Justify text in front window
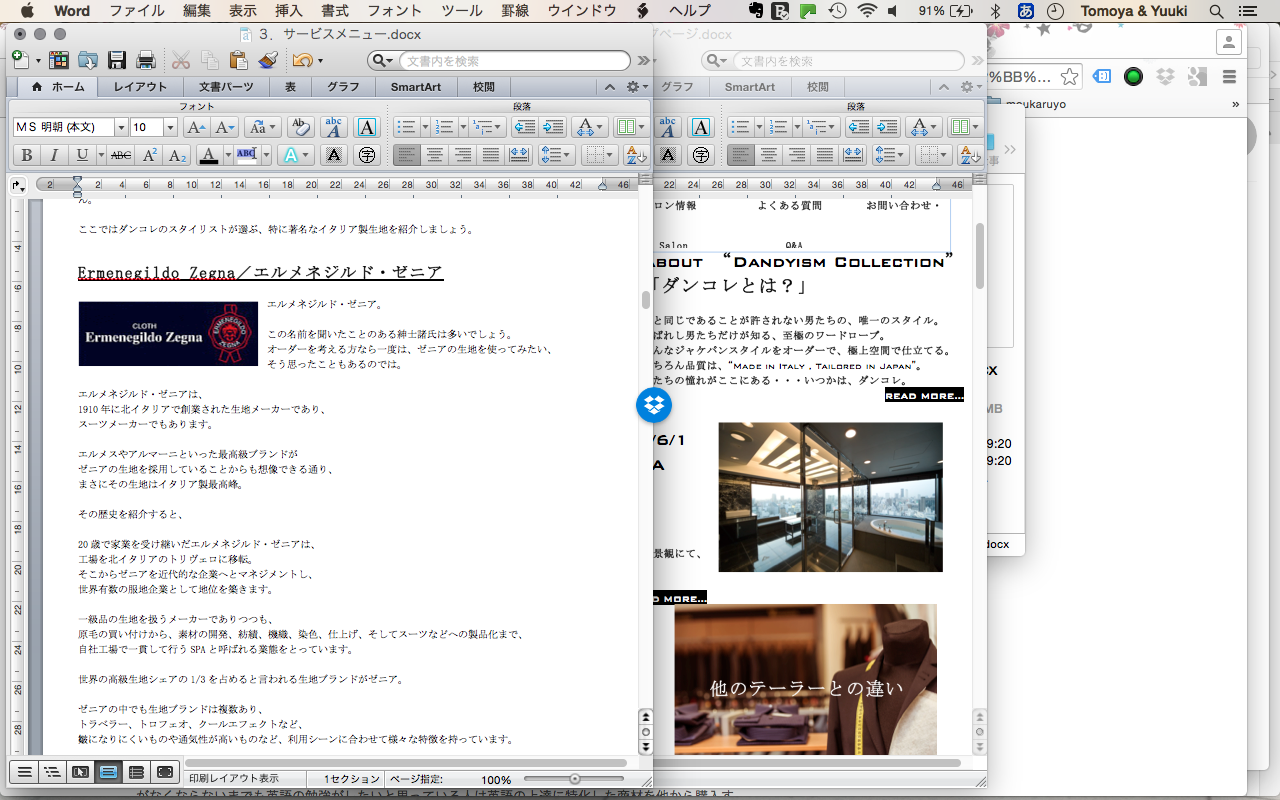The image size is (1280, 800). 490,155
